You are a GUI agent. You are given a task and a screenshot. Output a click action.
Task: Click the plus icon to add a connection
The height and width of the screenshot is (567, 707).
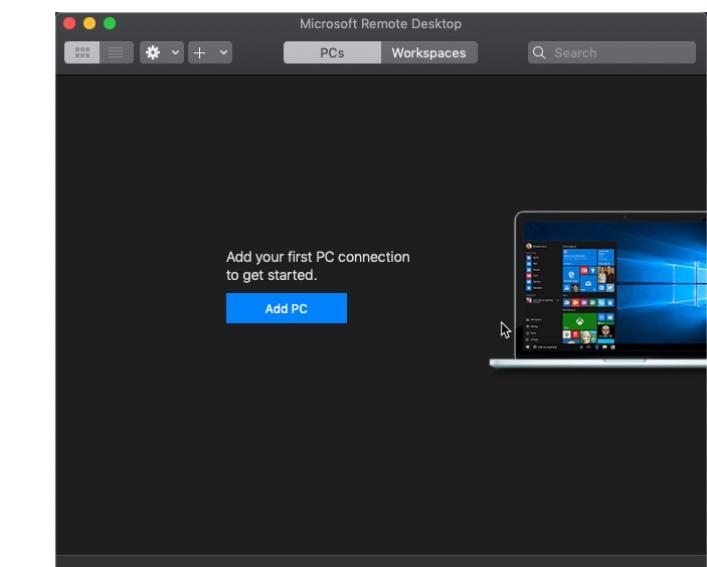tap(199, 53)
